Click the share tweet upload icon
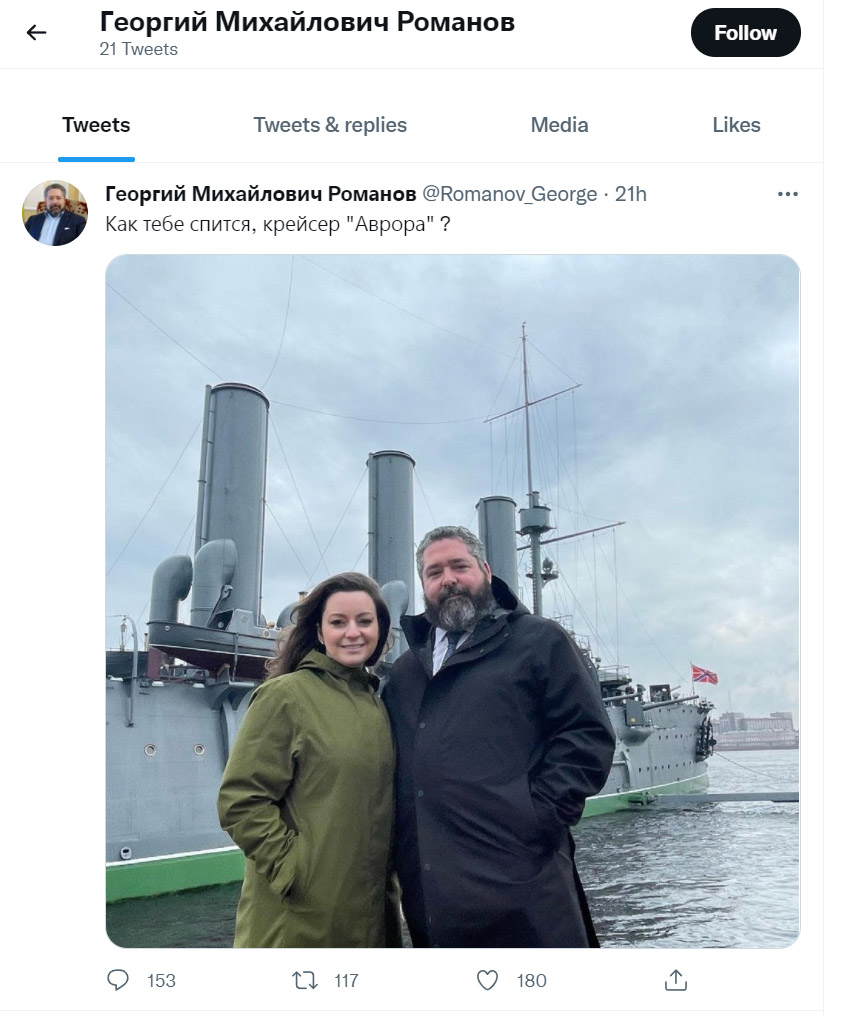The height and width of the screenshot is (1016, 849). [676, 980]
